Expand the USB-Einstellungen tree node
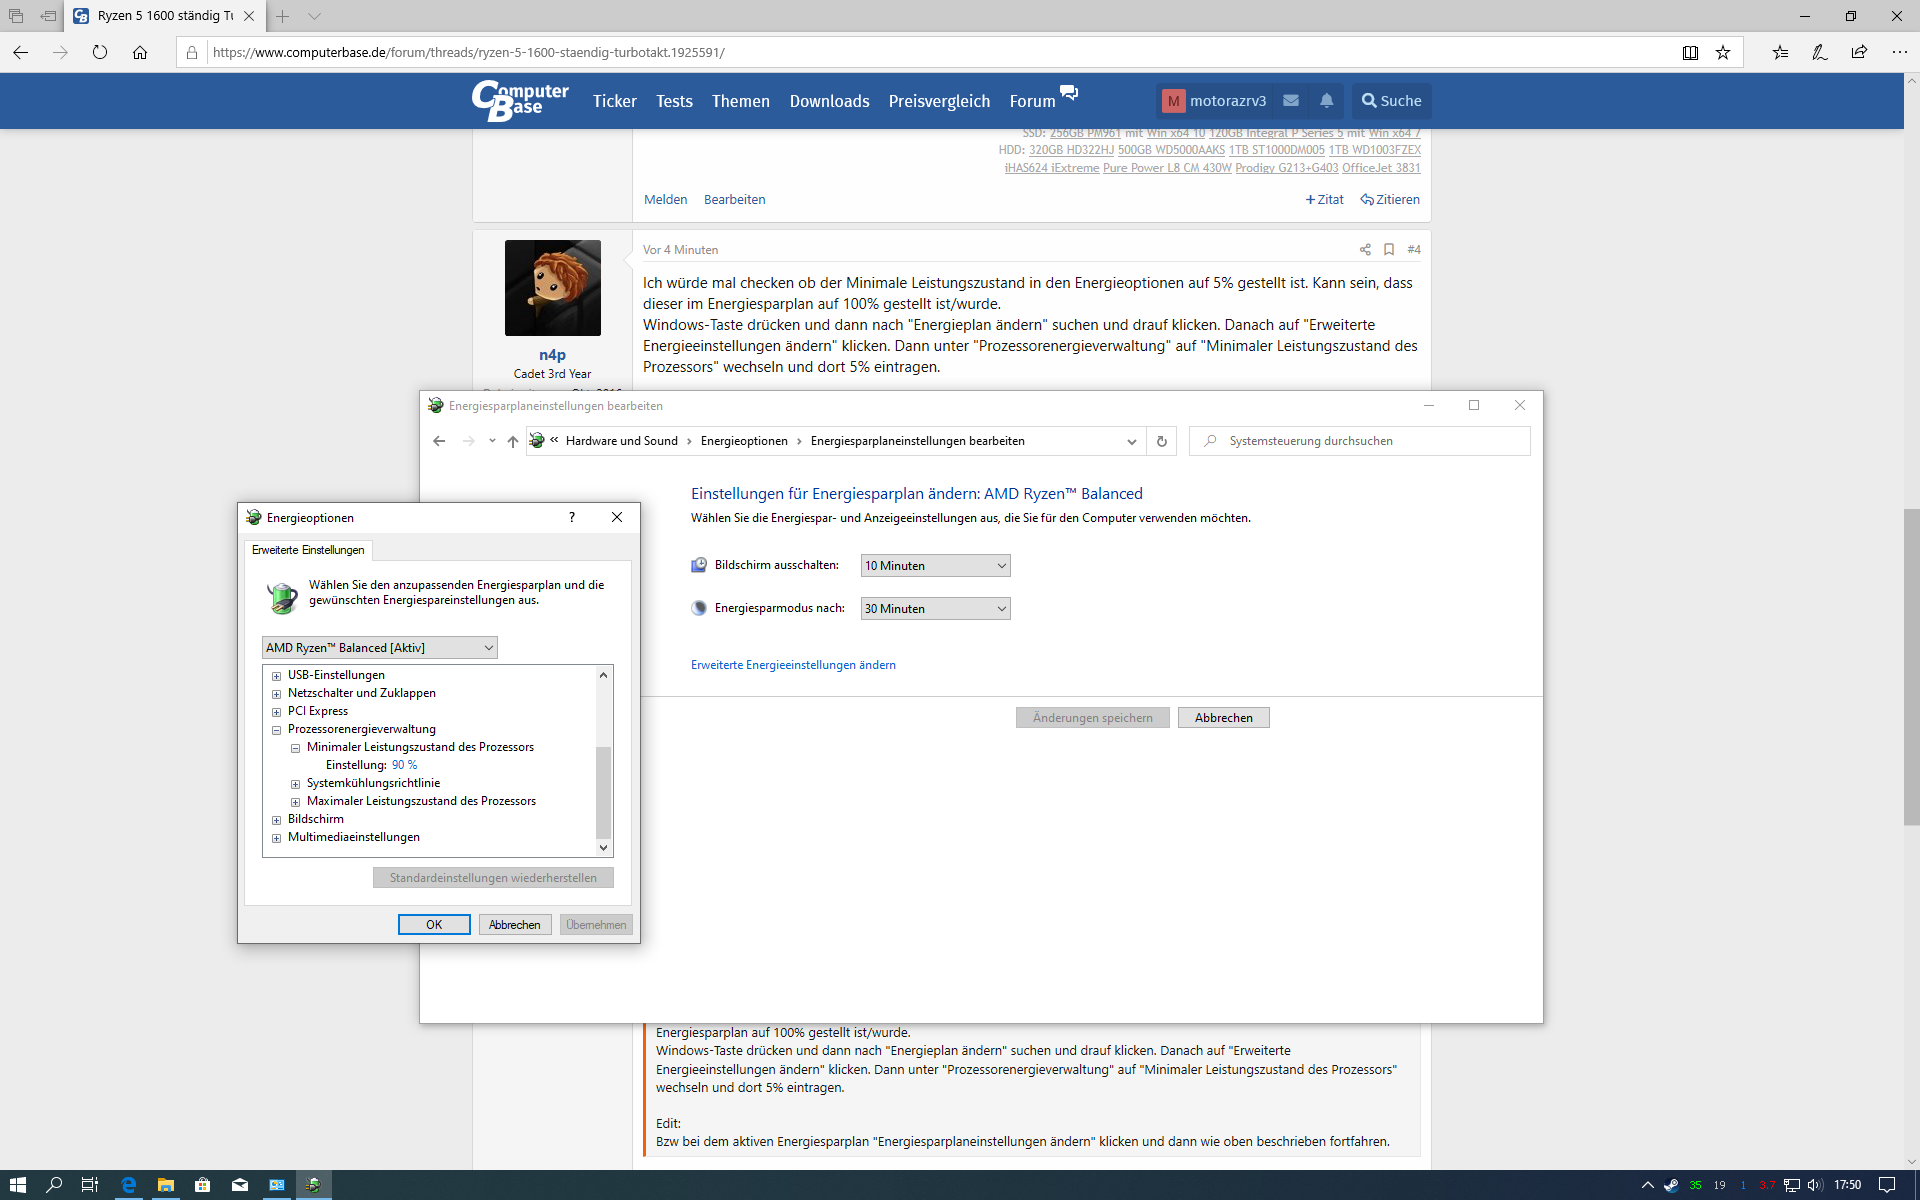The height and width of the screenshot is (1200, 1920). pos(277,676)
